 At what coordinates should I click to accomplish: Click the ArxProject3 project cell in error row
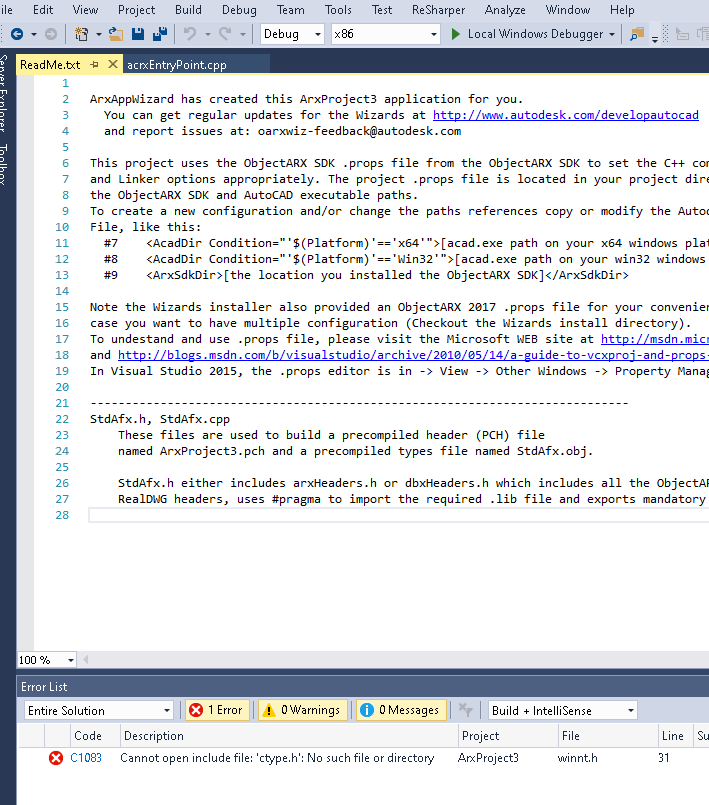click(x=488, y=758)
